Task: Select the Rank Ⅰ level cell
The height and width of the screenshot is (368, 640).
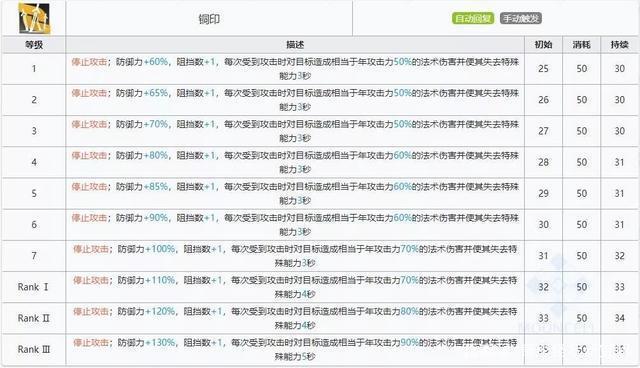Action: (x=34, y=287)
